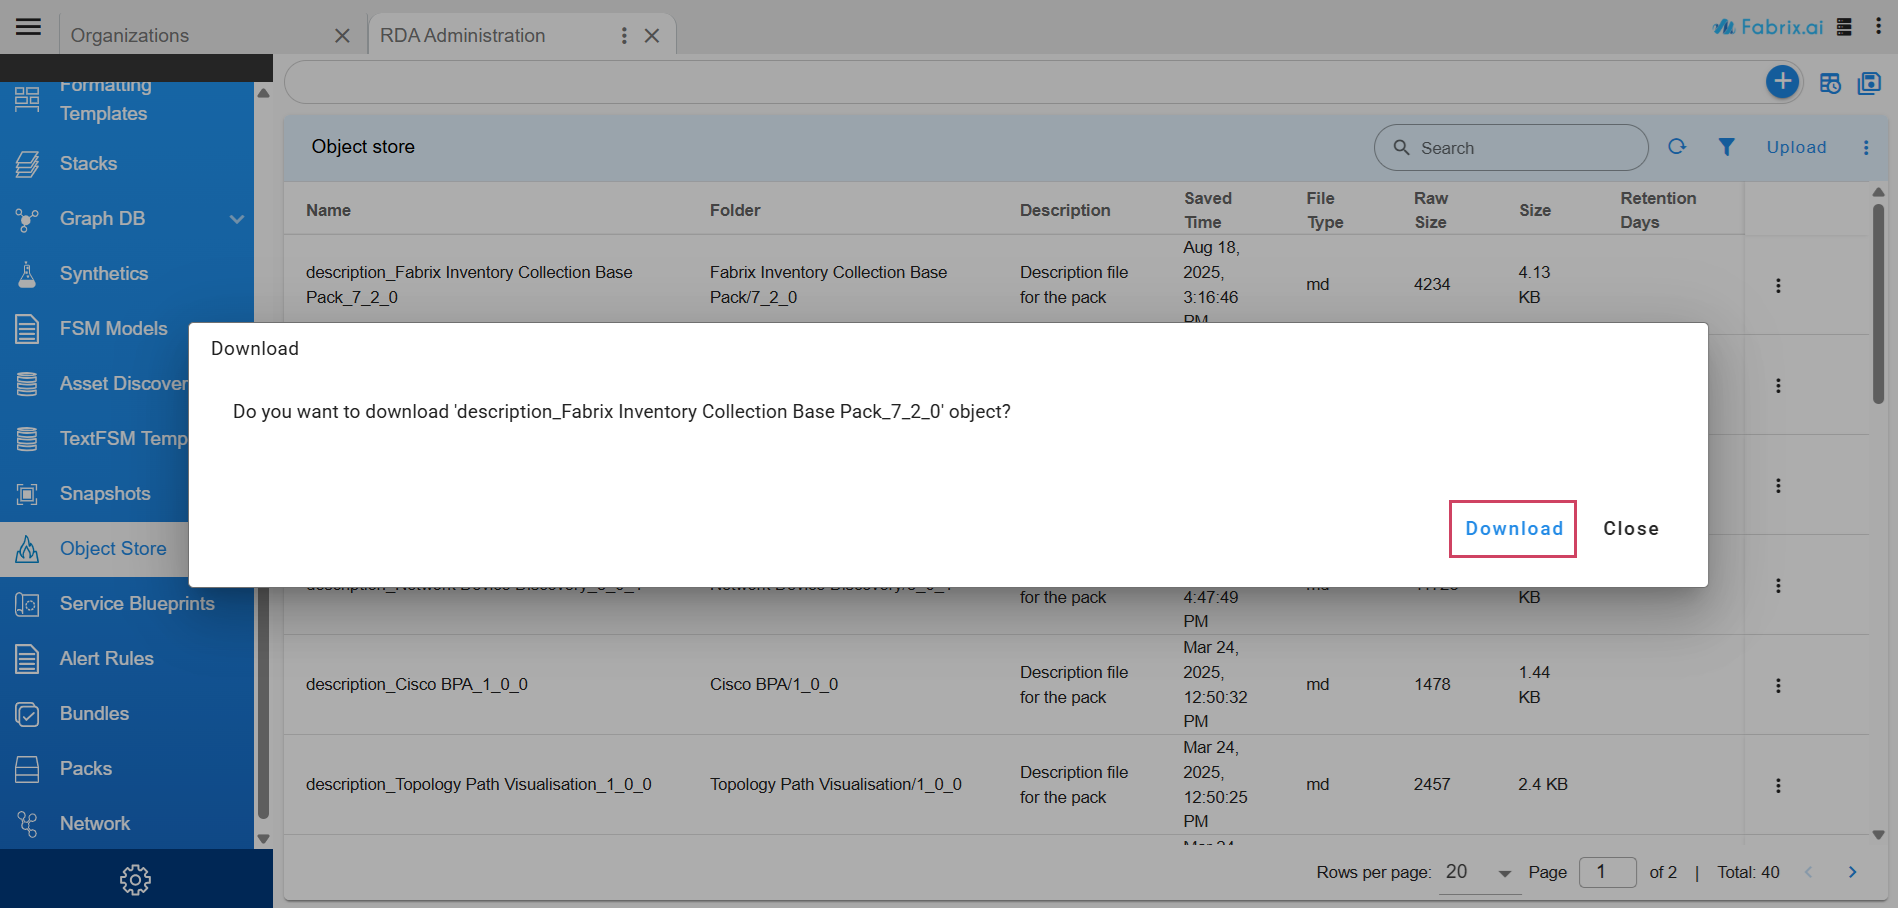Open the settings gear in sidebar

135,880
